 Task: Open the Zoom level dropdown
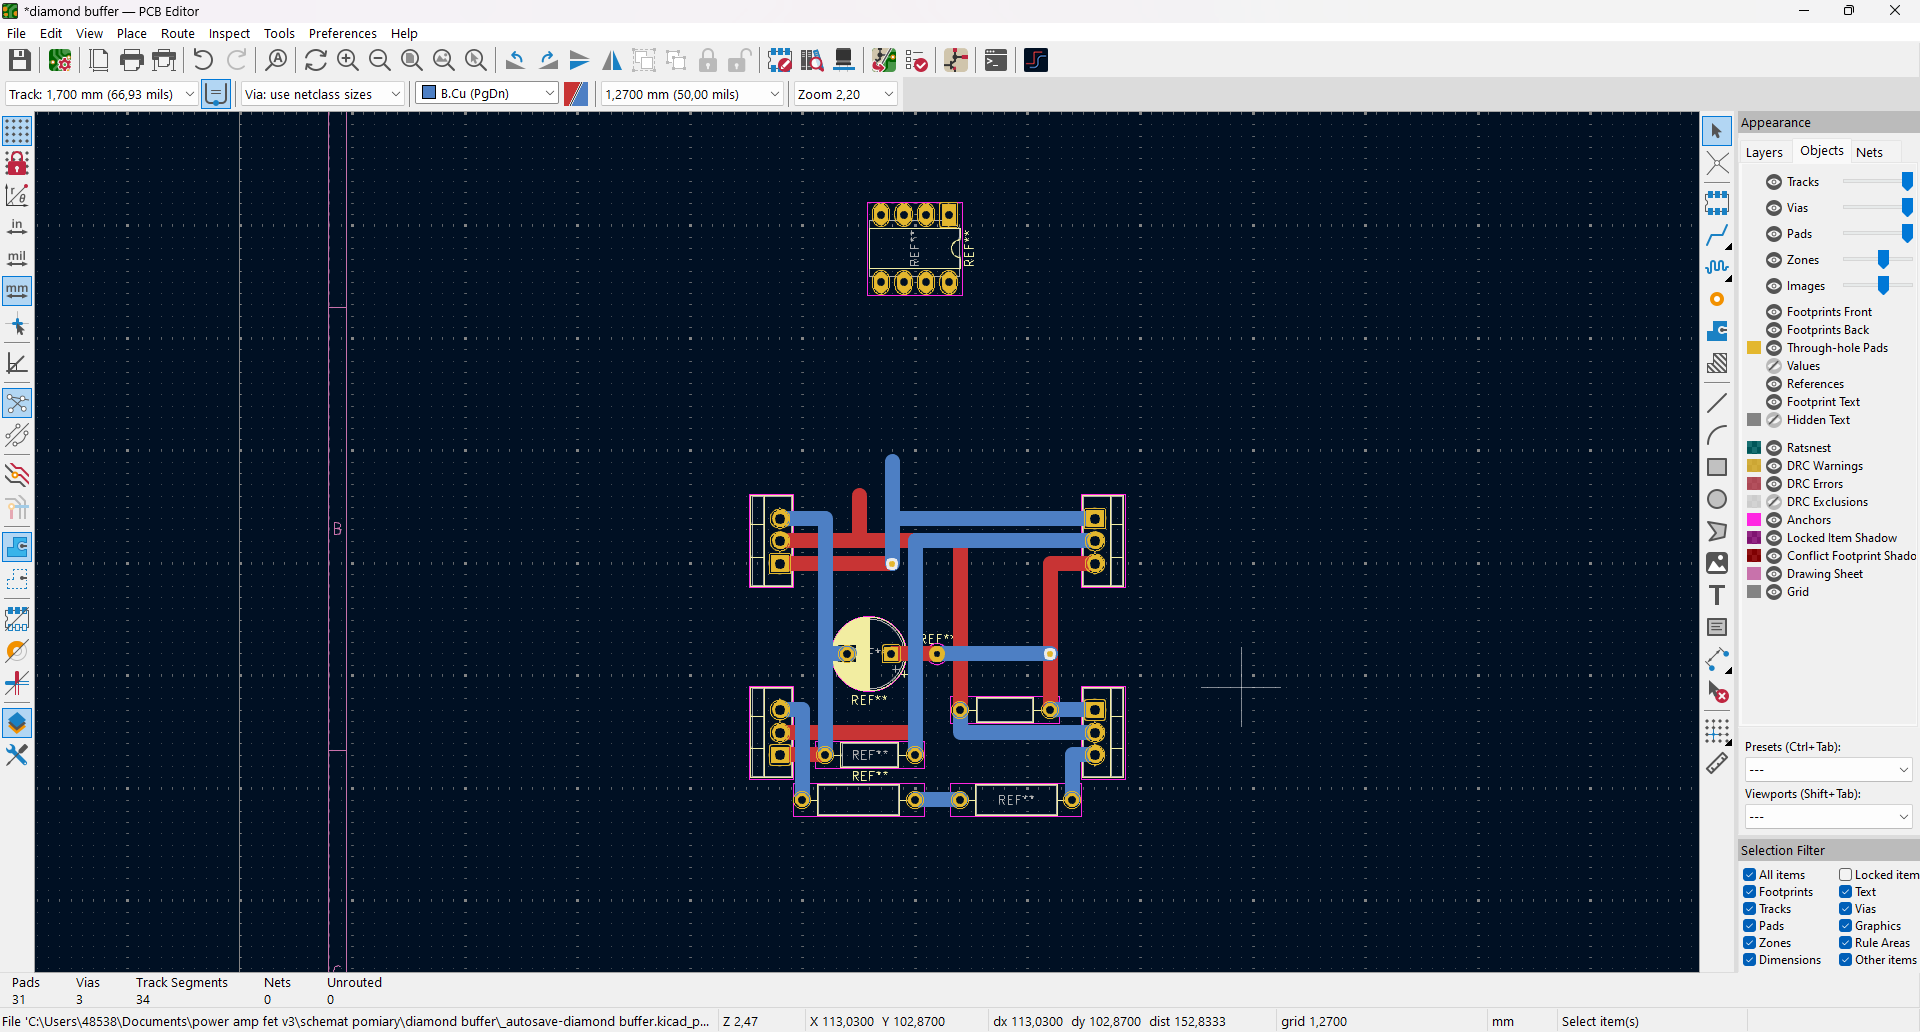(x=846, y=94)
